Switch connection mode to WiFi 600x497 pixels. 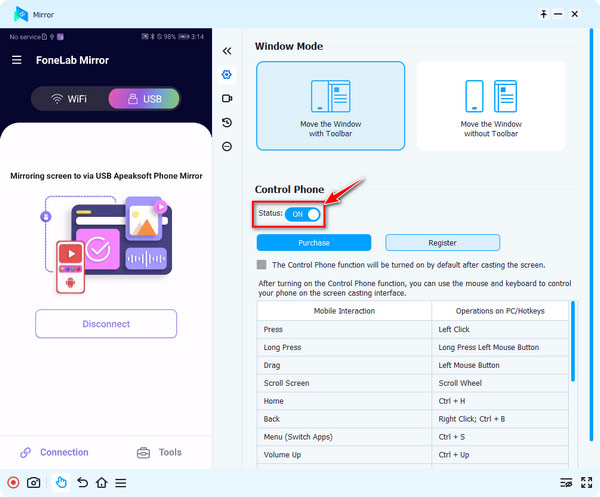pos(70,99)
